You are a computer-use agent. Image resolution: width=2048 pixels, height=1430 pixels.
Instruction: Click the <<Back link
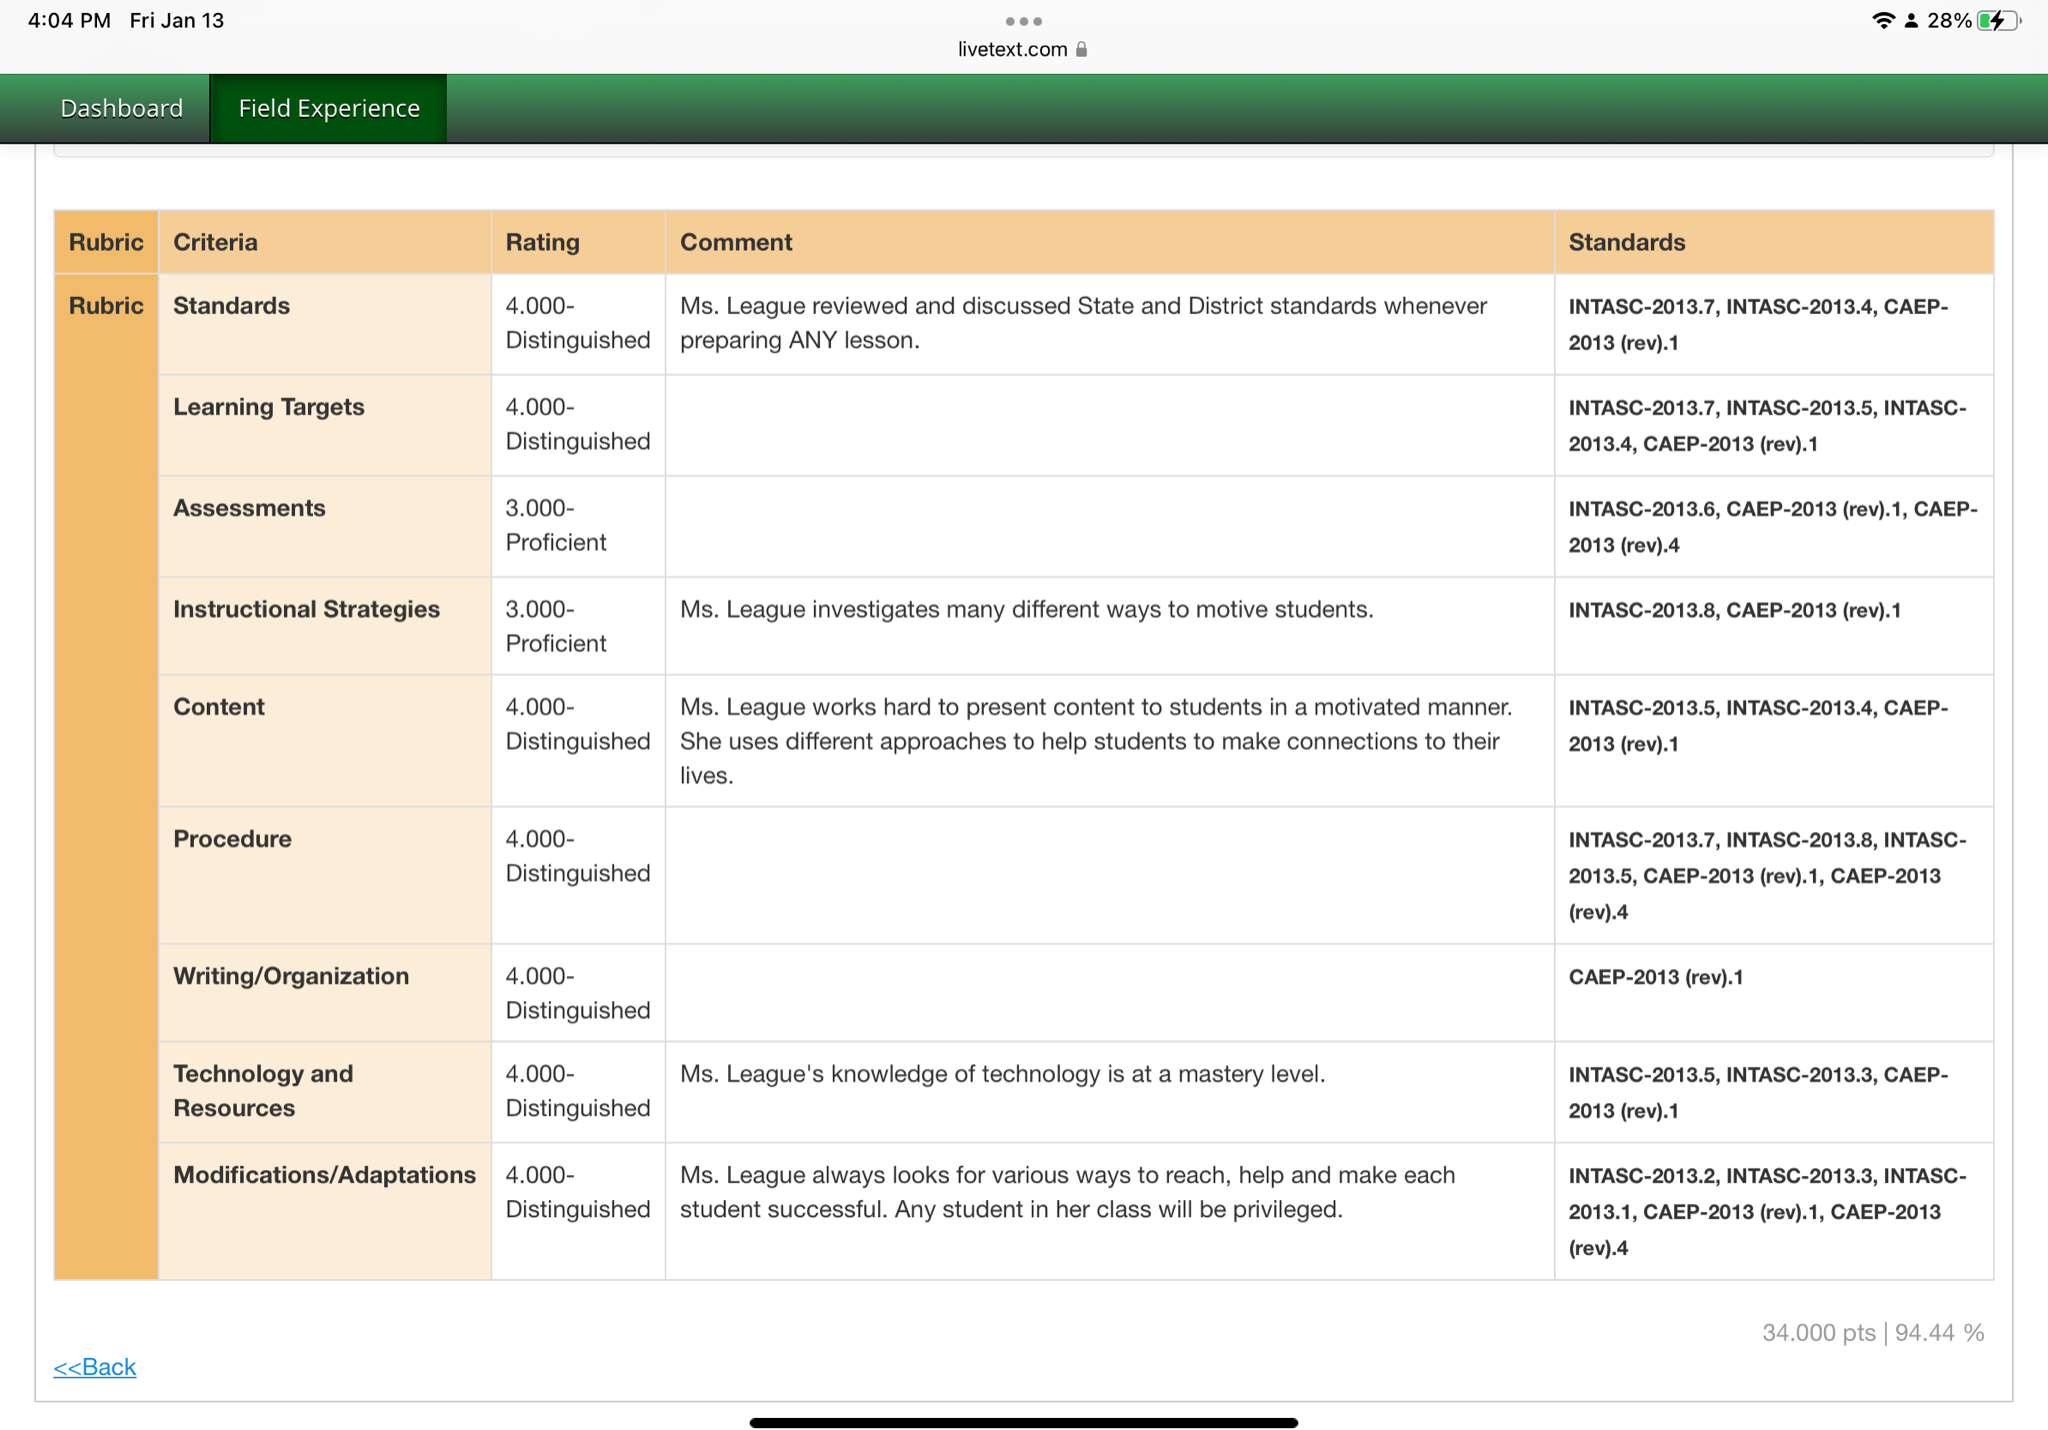[x=95, y=1366]
